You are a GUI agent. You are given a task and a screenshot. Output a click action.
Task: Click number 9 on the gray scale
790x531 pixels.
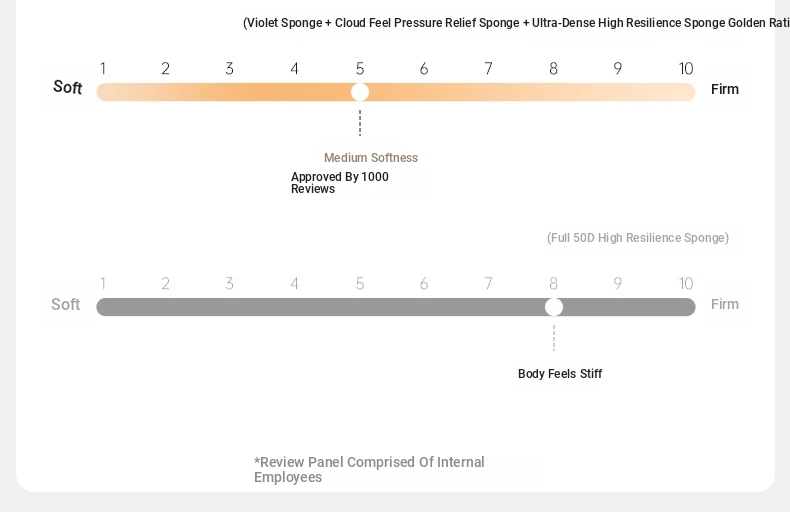[618, 284]
